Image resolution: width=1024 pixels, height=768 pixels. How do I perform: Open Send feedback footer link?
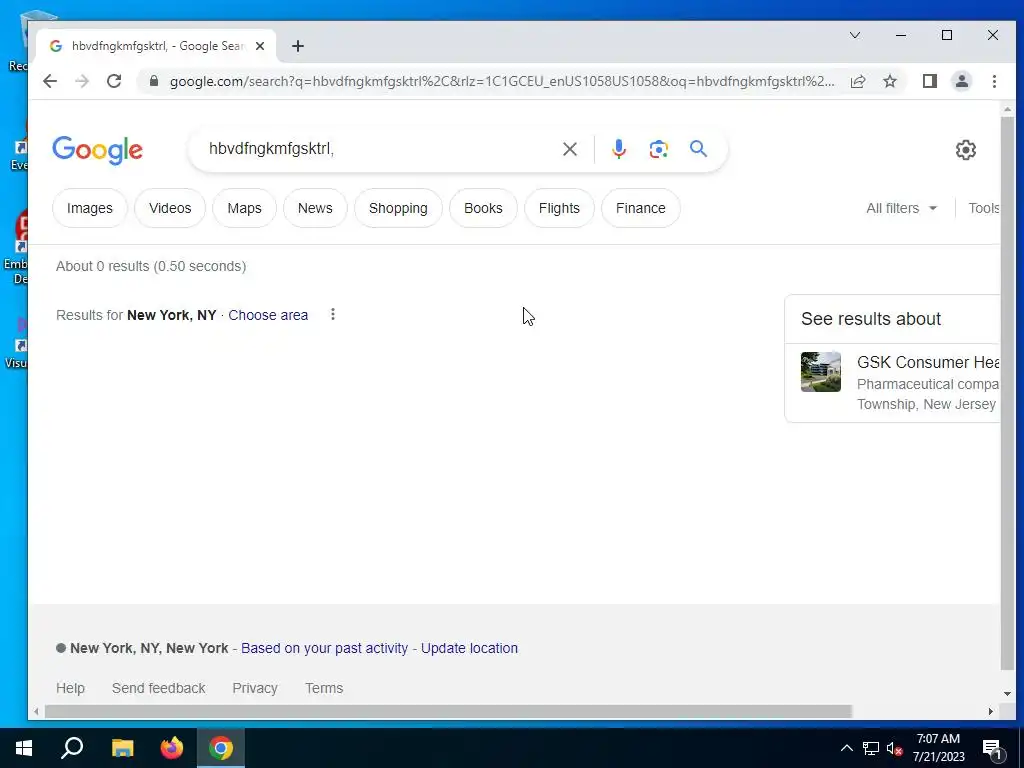click(x=159, y=688)
